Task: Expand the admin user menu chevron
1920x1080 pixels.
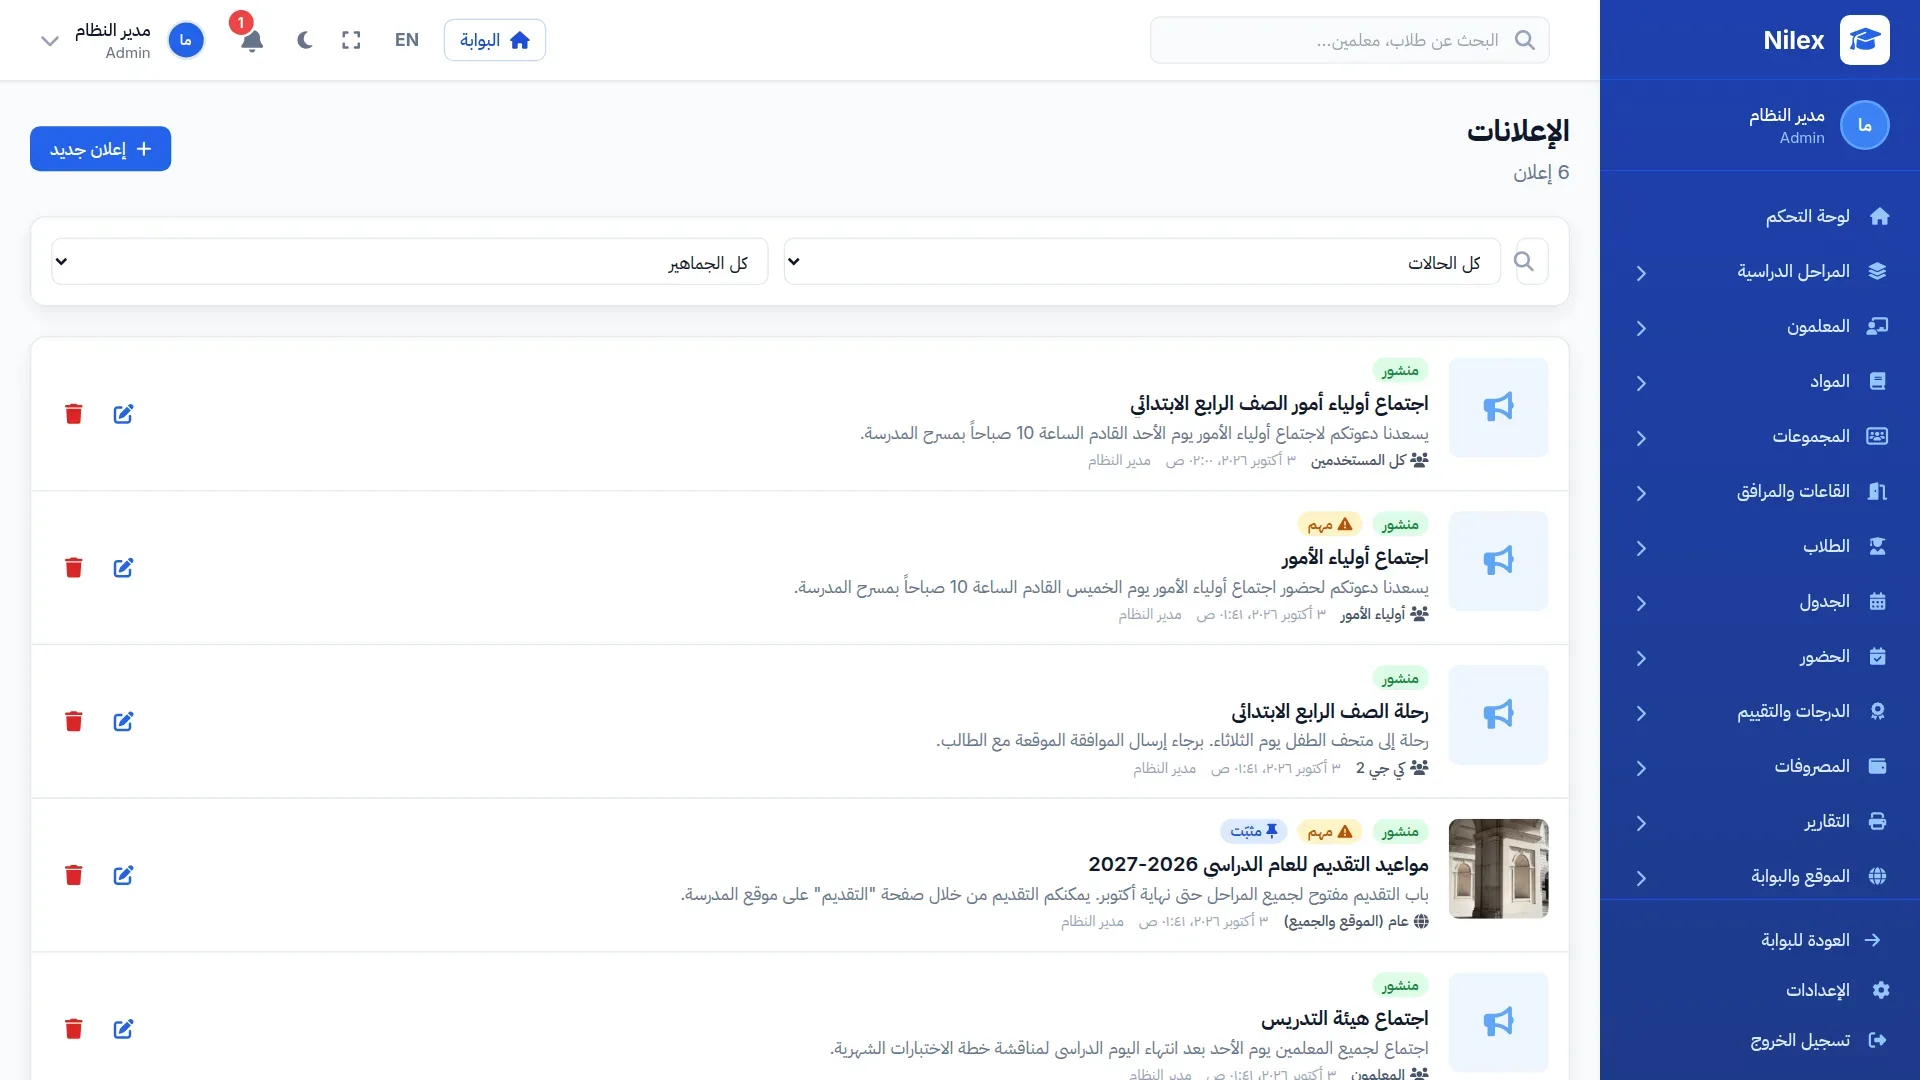Action: point(49,41)
